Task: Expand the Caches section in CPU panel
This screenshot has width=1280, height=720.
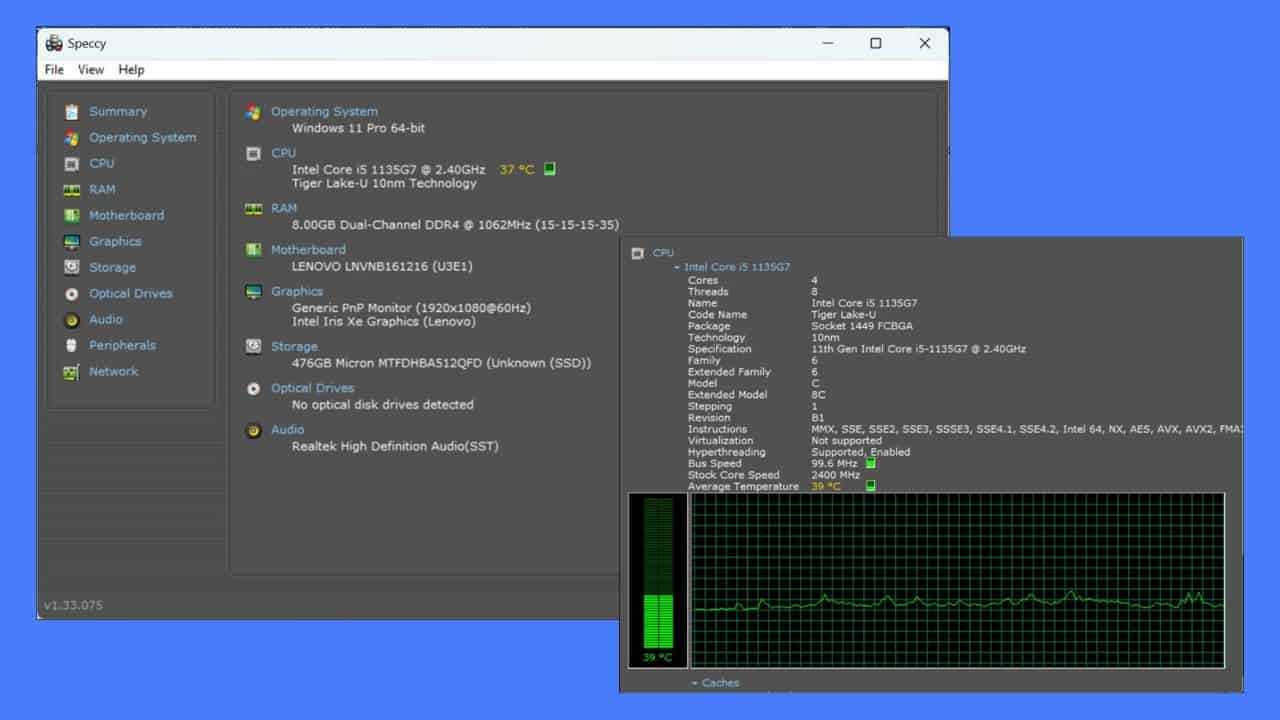Action: (x=695, y=683)
